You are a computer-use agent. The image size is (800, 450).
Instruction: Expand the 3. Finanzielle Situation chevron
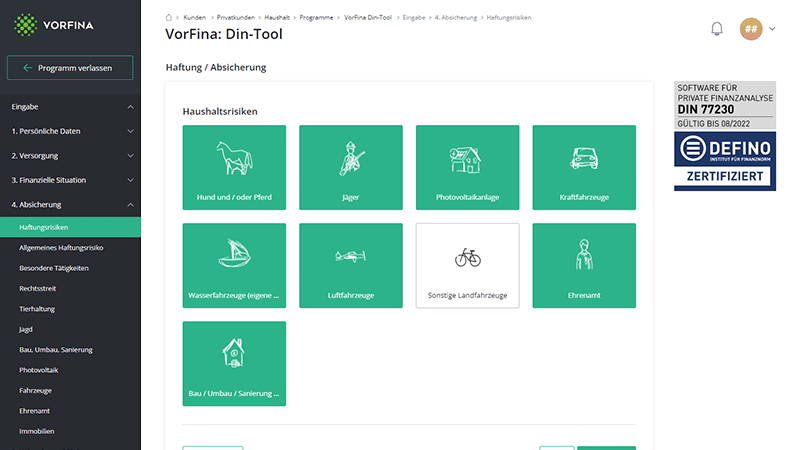(x=130, y=180)
